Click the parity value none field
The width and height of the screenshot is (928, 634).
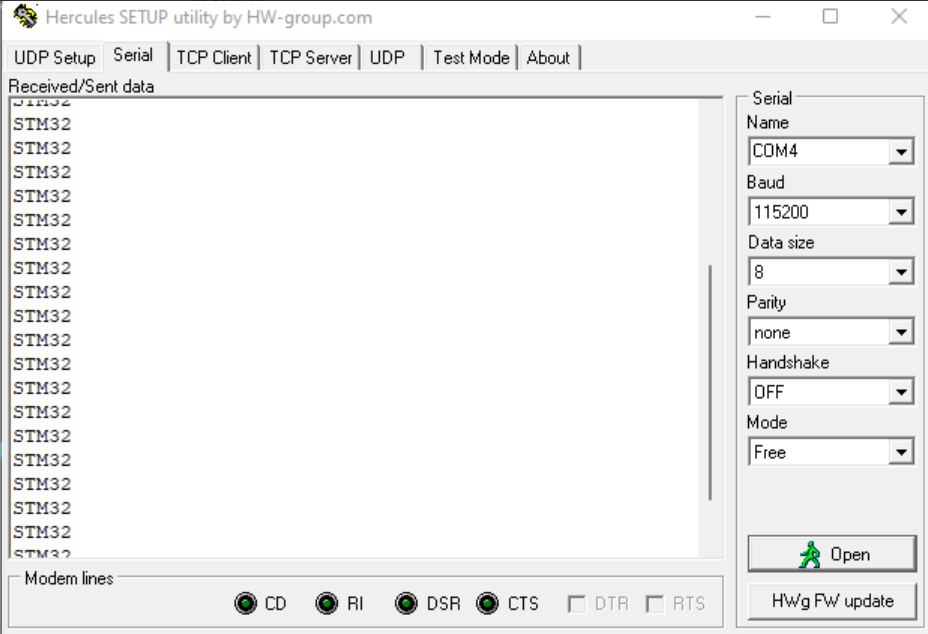click(819, 332)
